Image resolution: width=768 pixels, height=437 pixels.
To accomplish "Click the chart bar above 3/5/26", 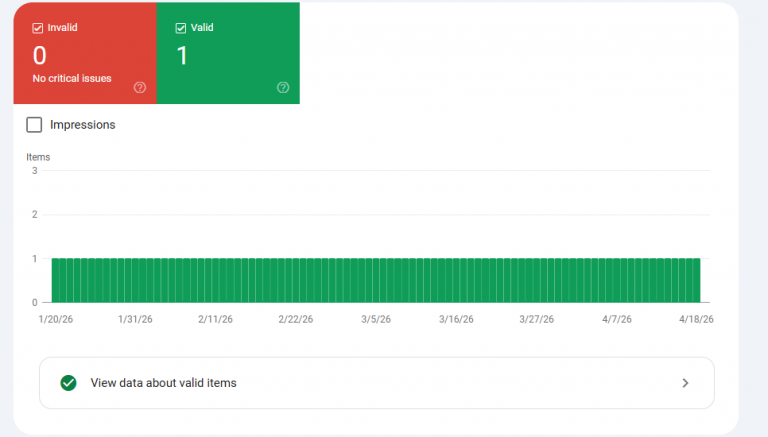I will click(376, 280).
